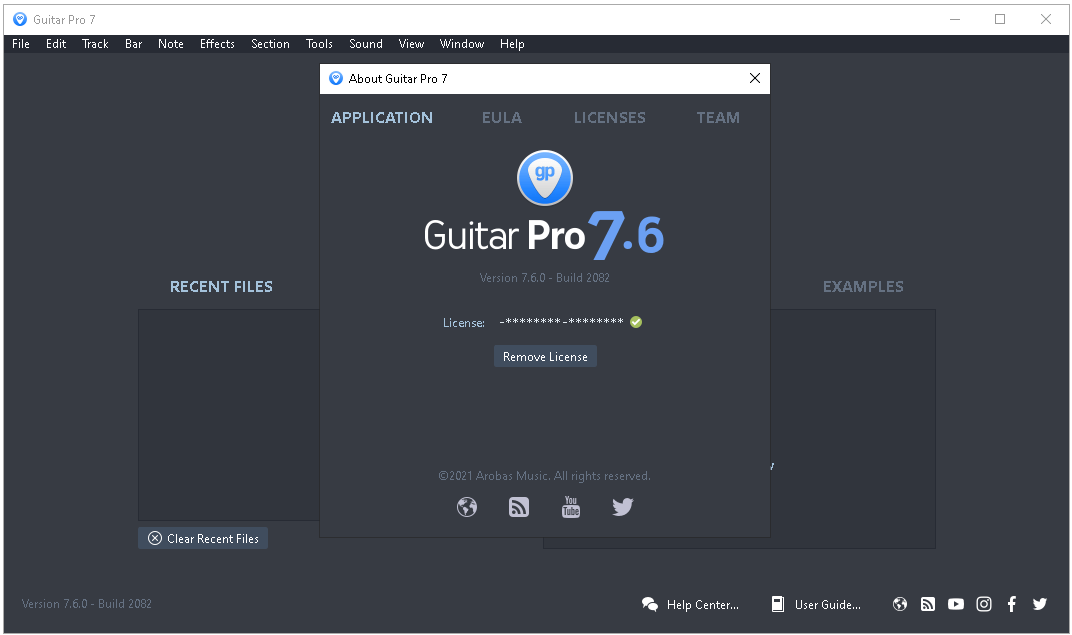The image size is (1072, 635).
Task: Maximize the Guitar Pro 7 window
Action: [x=1000, y=19]
